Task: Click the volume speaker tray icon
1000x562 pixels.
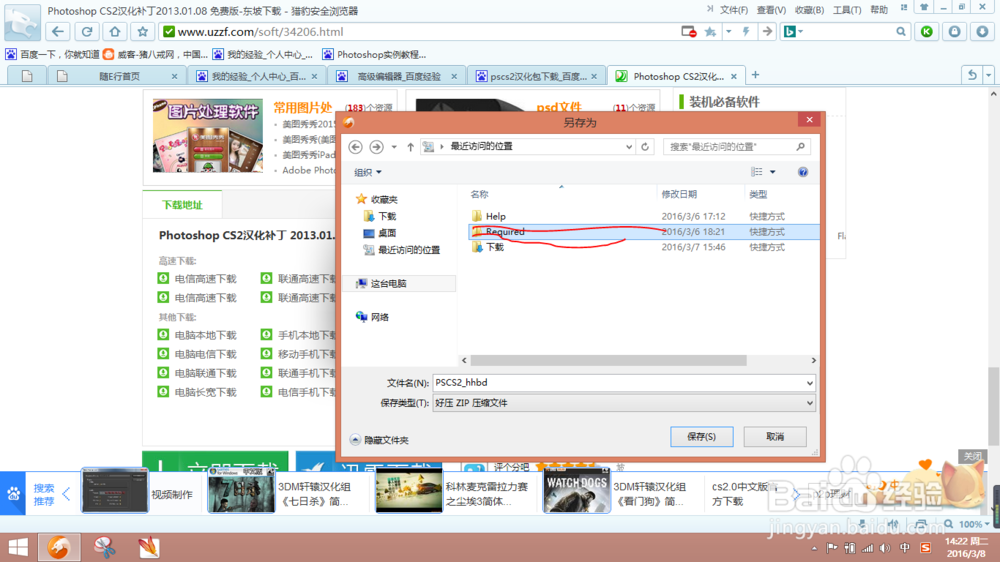Action: coord(885,548)
